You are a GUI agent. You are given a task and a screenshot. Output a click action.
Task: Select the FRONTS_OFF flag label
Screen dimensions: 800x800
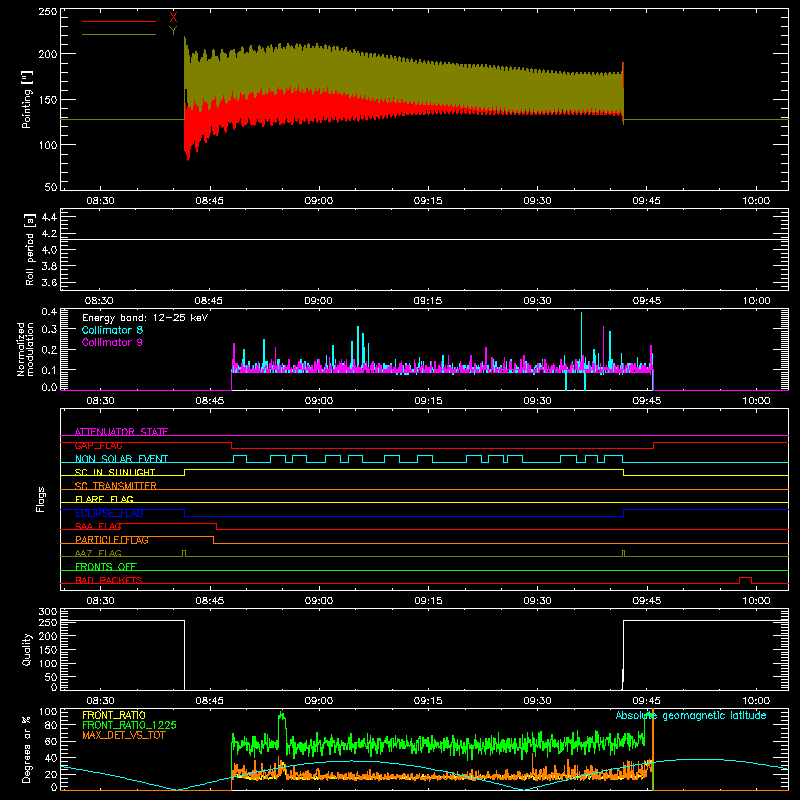coord(106,567)
